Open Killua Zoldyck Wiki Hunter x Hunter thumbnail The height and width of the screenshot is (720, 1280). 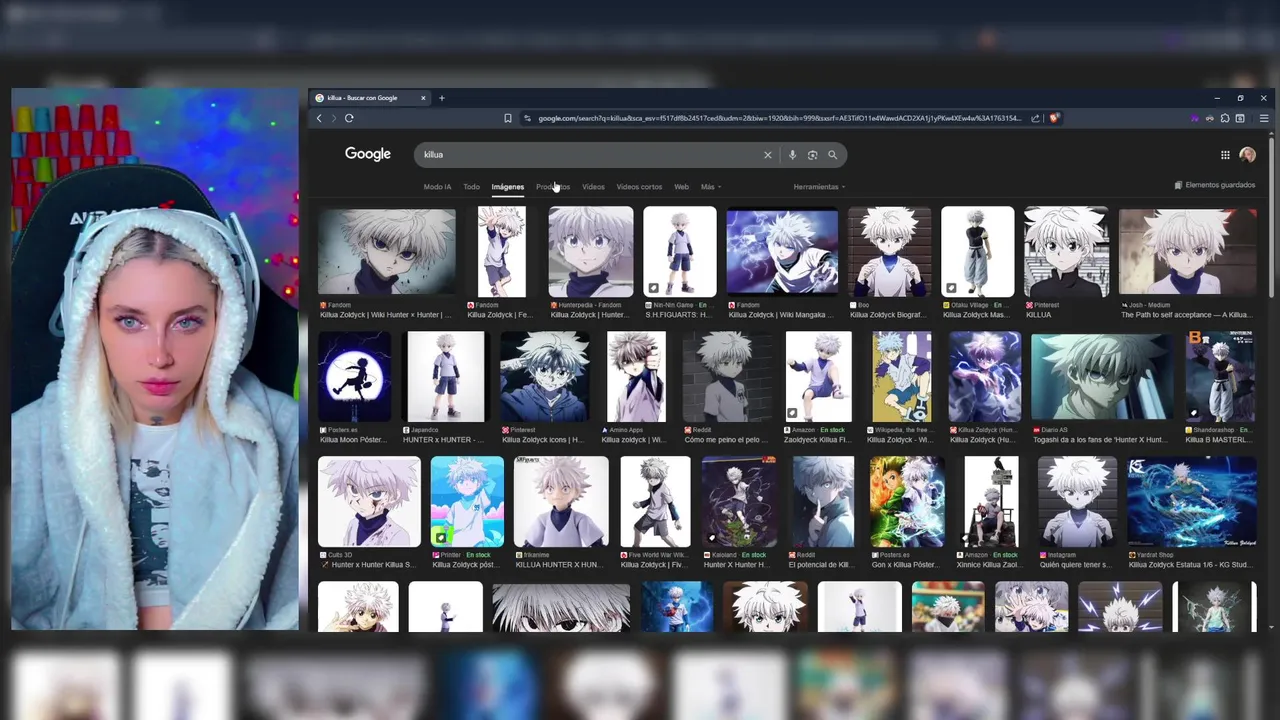(387, 252)
